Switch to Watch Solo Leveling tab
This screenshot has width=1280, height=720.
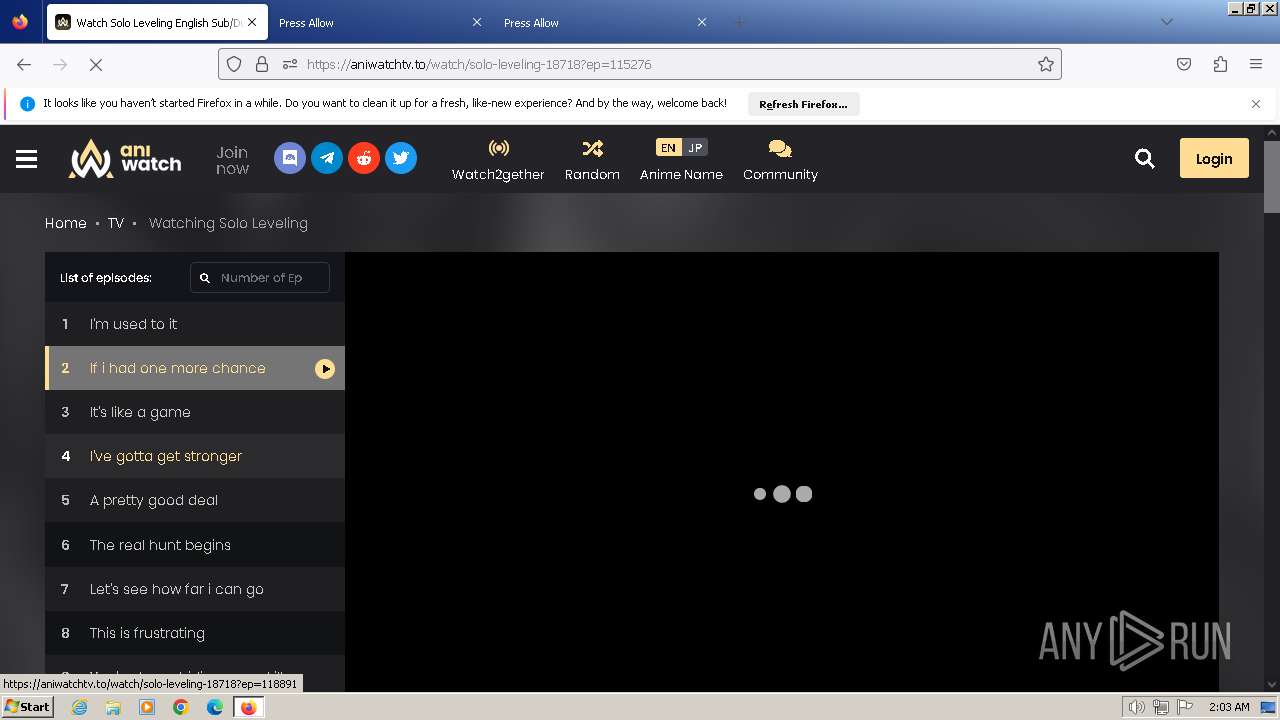157,22
